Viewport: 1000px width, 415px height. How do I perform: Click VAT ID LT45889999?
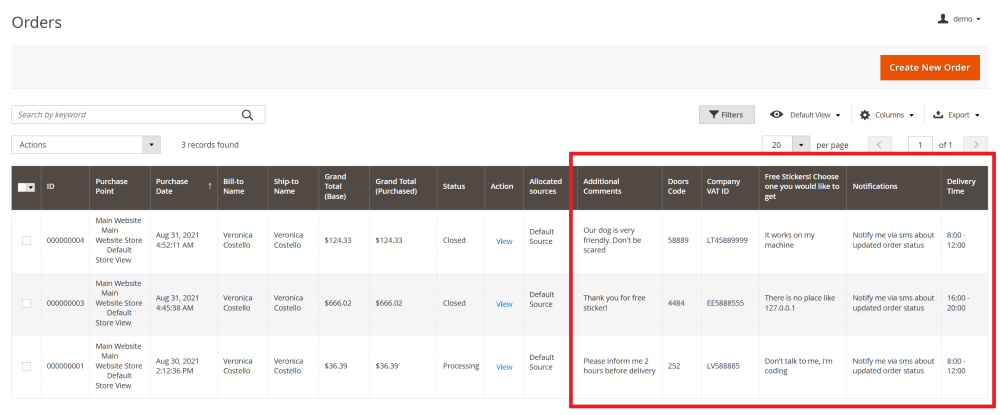(727, 240)
